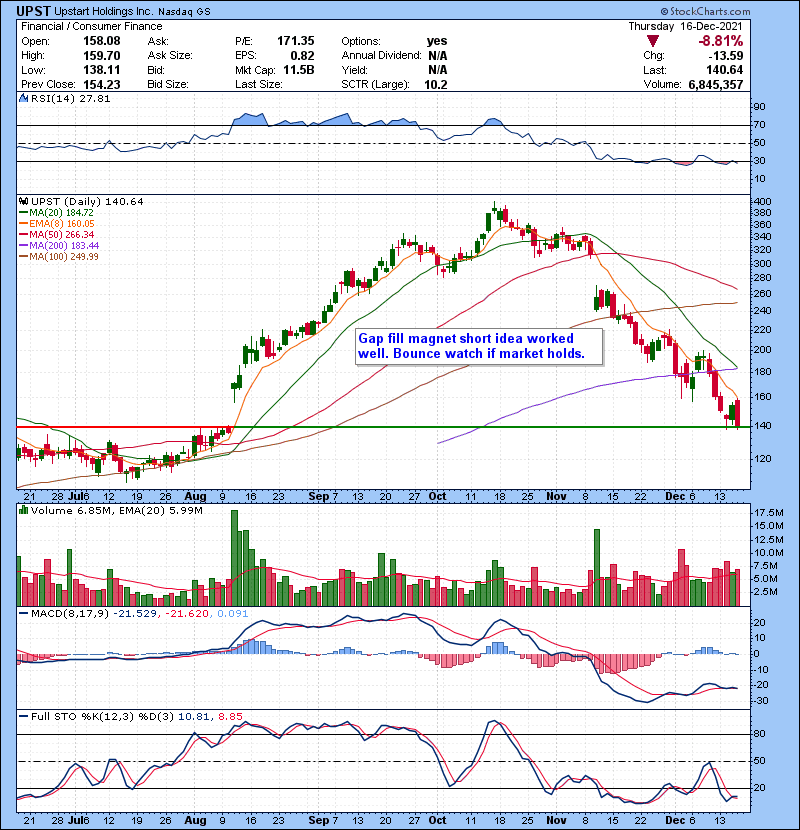Select the Financial / Consumer Finance sector label
This screenshot has height=830, width=800.
[x=92, y=26]
